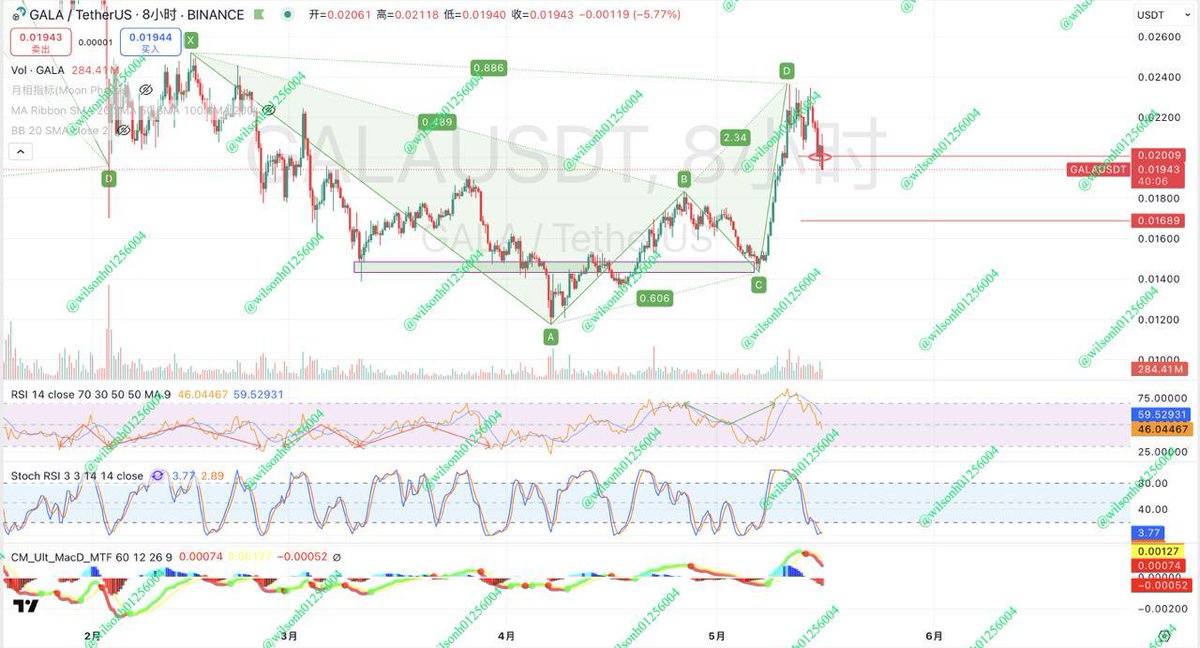Select the Vol · GALA indicator legend
Viewport: 1200px width, 648px height.
[x=38, y=70]
